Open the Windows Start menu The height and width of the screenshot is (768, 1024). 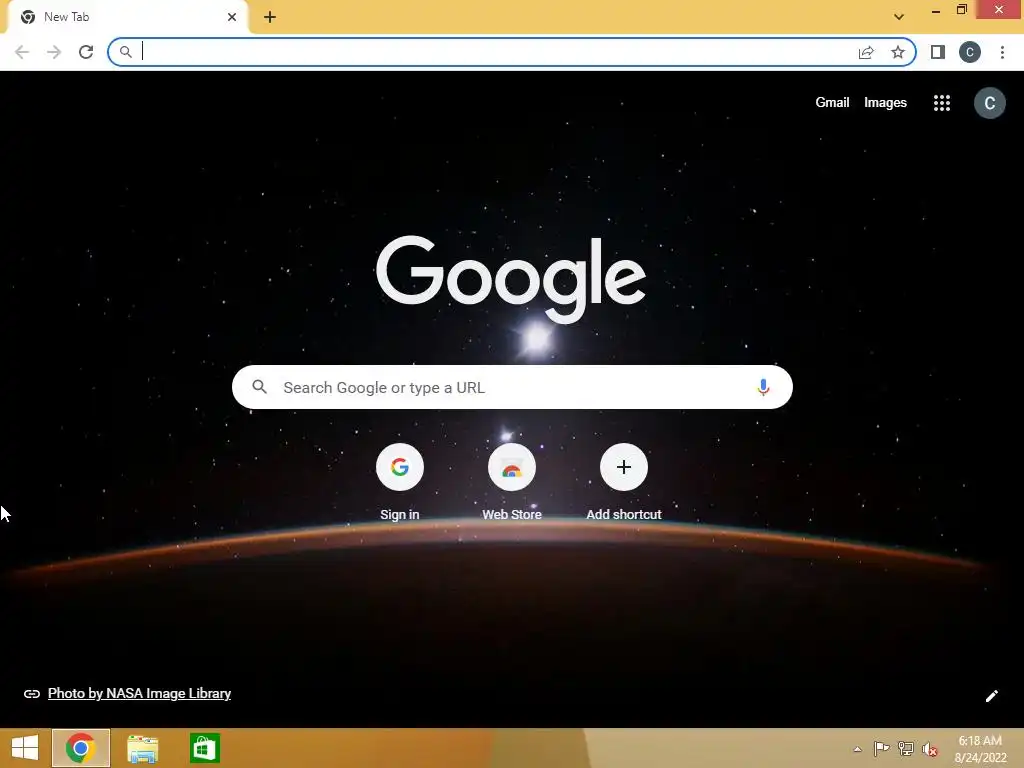tap(25, 748)
